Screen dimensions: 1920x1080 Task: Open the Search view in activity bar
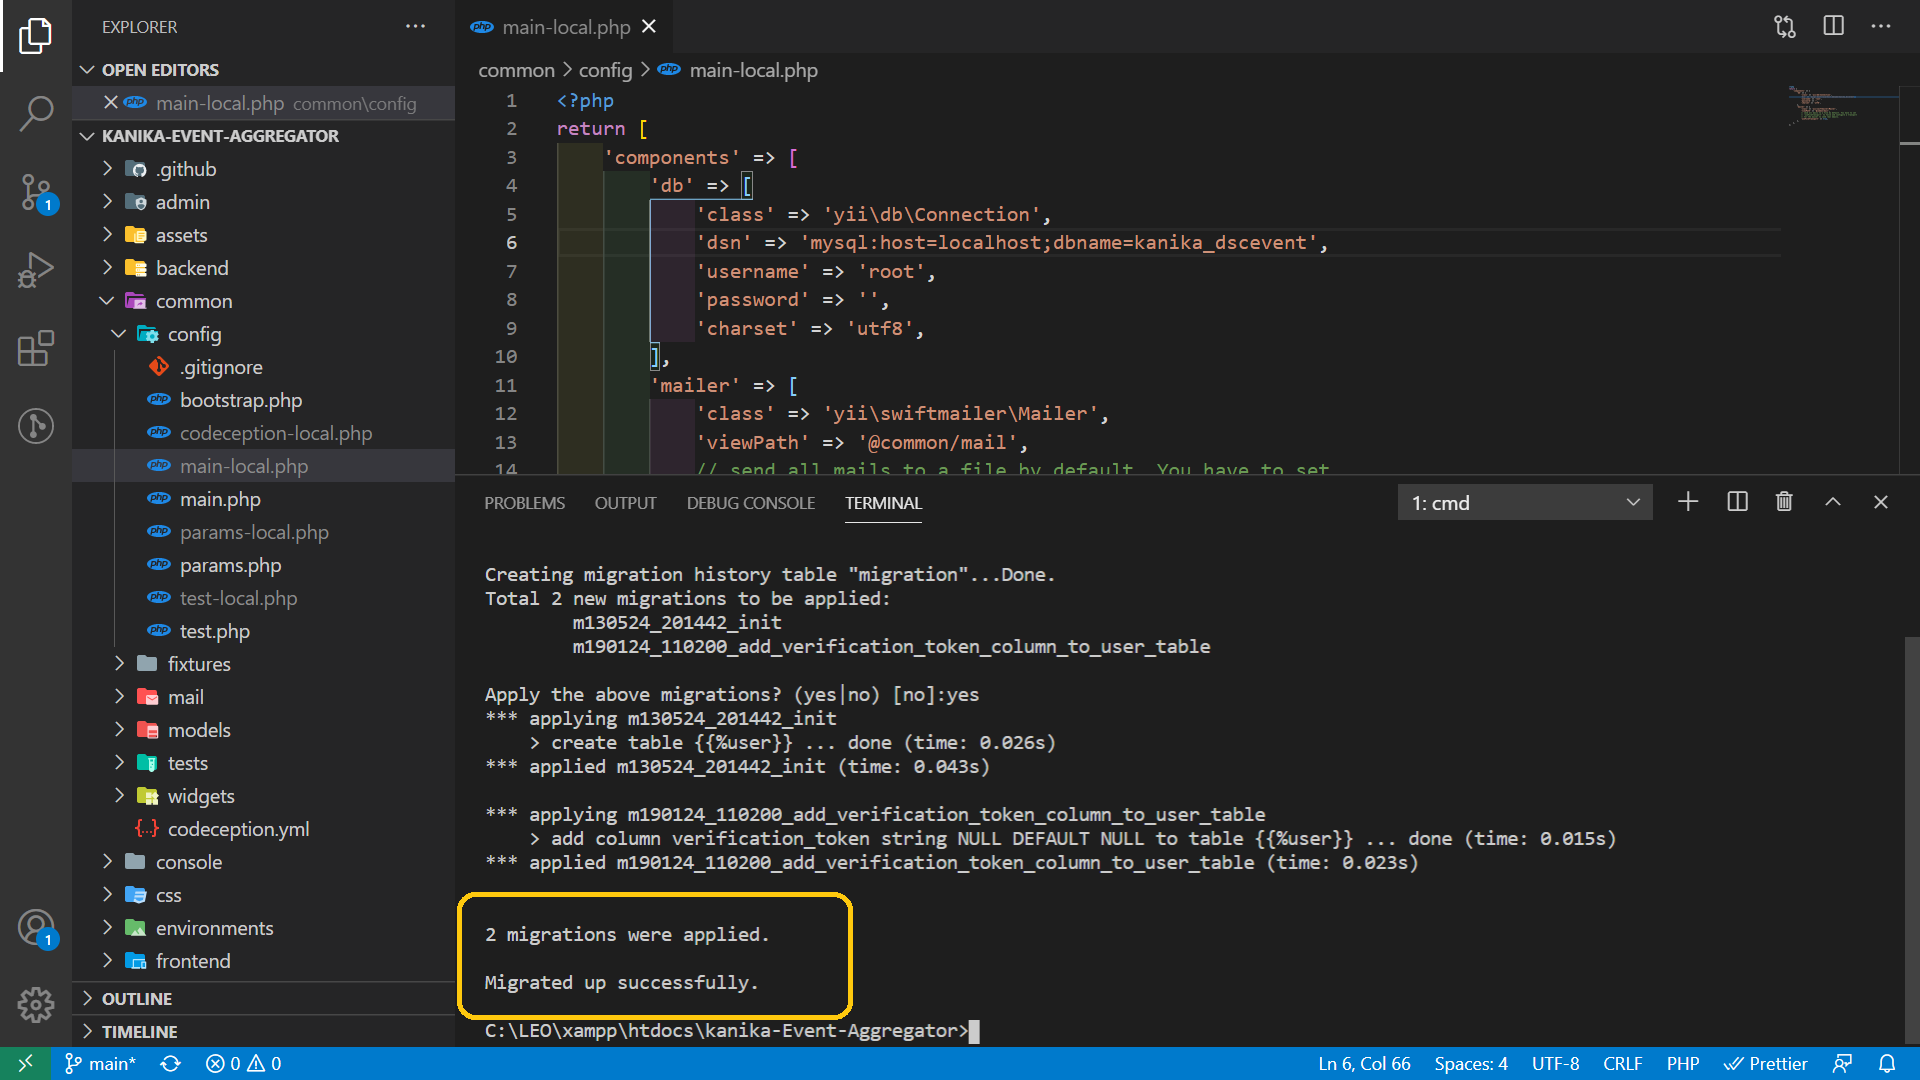36,113
